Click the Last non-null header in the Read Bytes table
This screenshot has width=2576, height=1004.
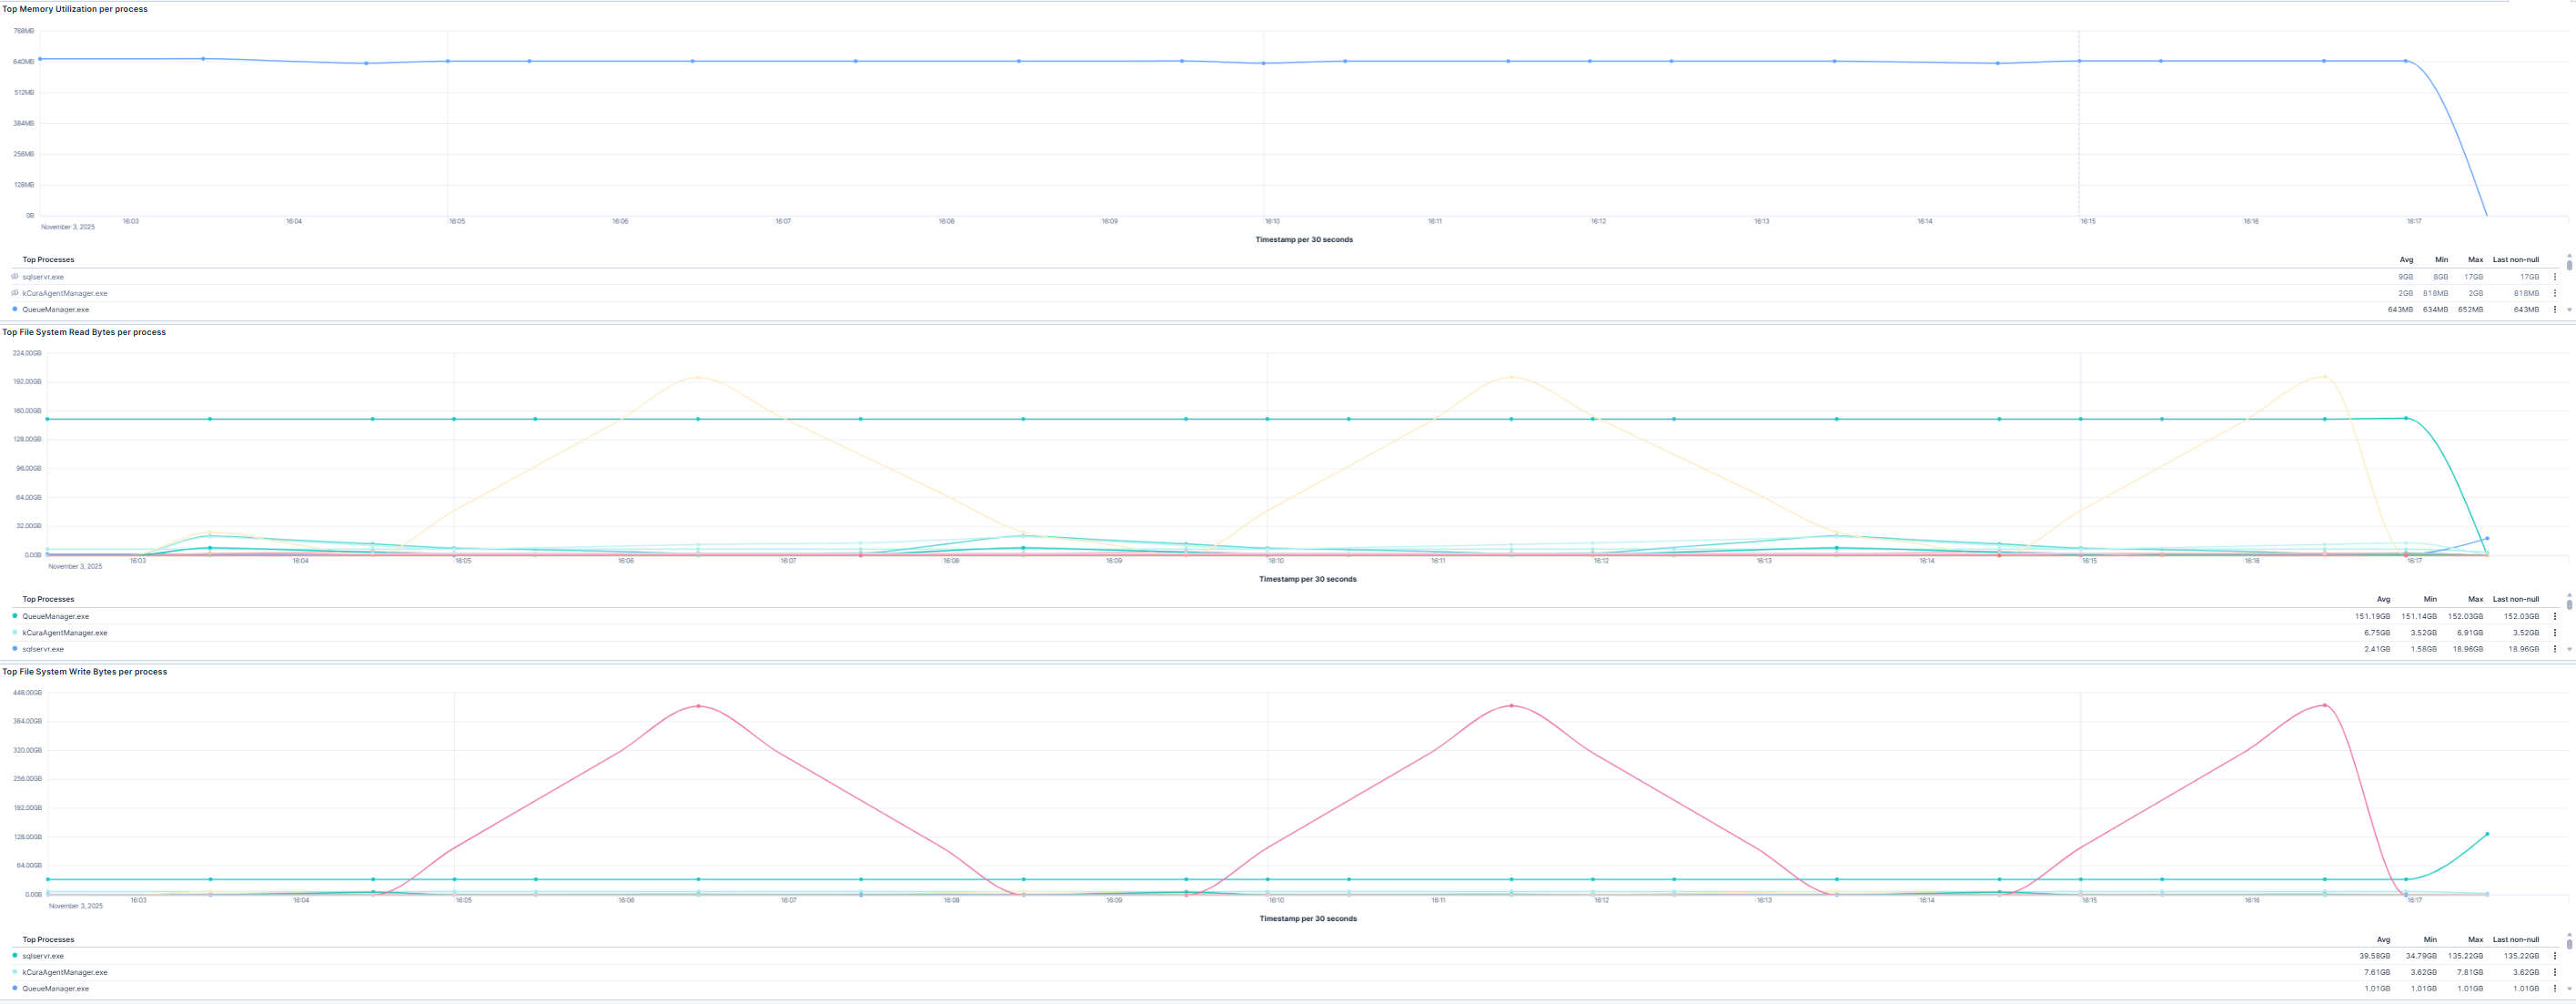tap(2514, 599)
